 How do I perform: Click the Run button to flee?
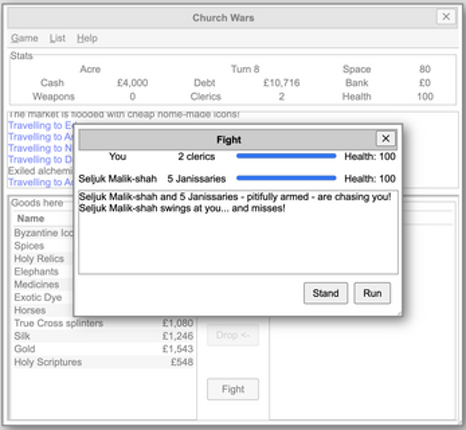pyautogui.click(x=372, y=293)
